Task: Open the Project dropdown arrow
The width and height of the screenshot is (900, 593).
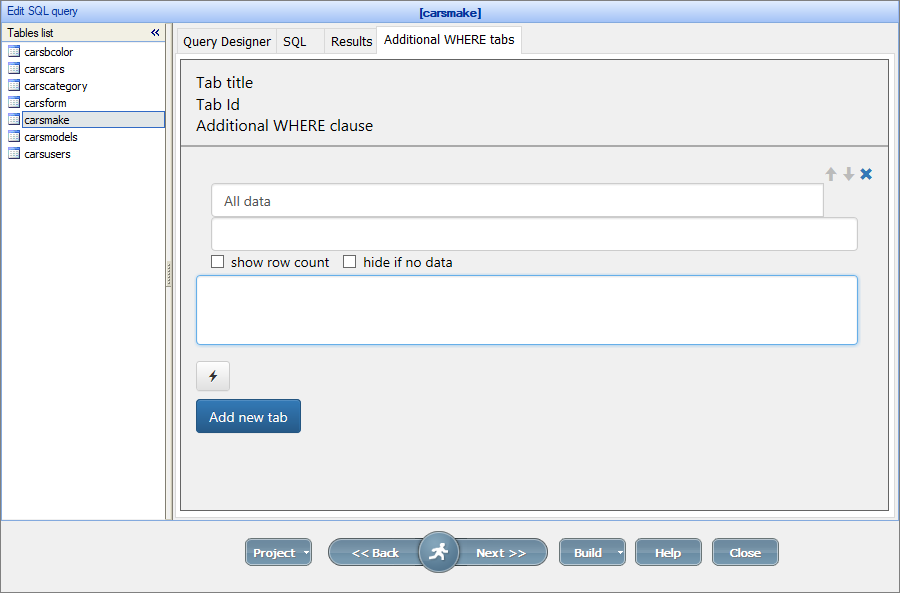Action: [x=306, y=551]
